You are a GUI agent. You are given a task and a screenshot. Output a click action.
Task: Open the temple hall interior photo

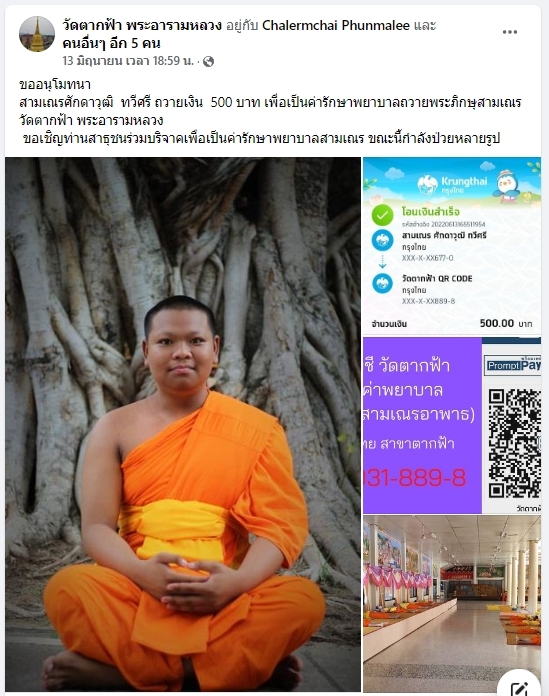click(x=452, y=604)
